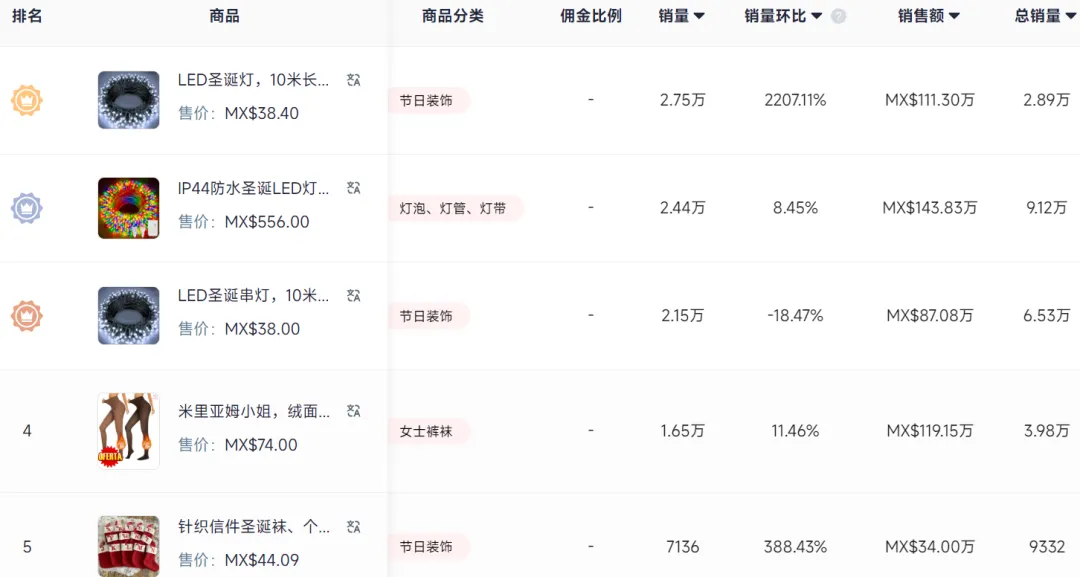Click the blue rank badge for second place
Image resolution: width=1080 pixels, height=577 pixels.
coord(27,208)
